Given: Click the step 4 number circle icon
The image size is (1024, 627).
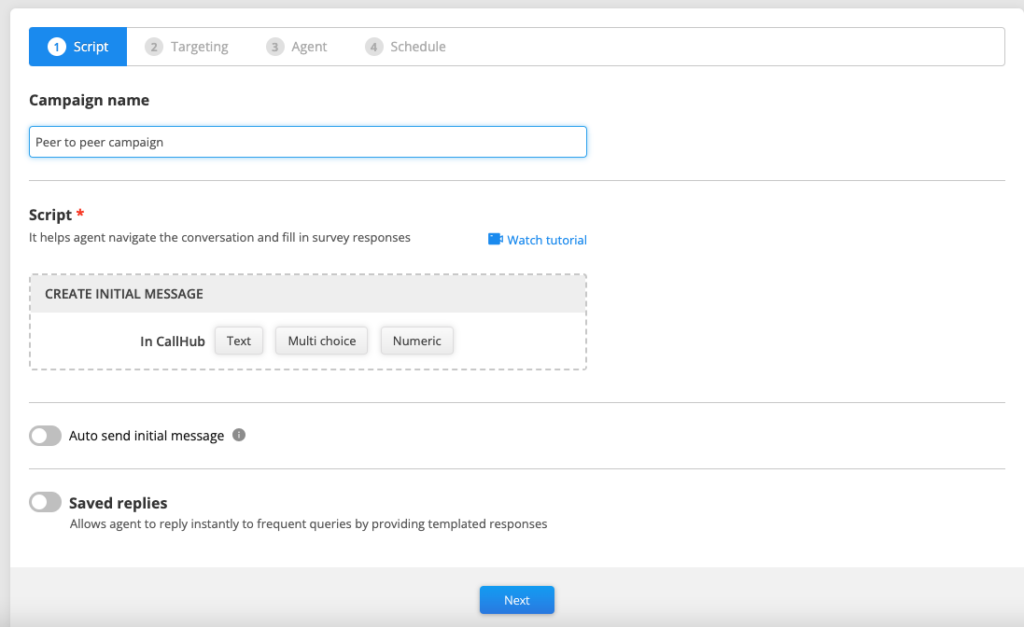Looking at the screenshot, I should tap(374, 46).
